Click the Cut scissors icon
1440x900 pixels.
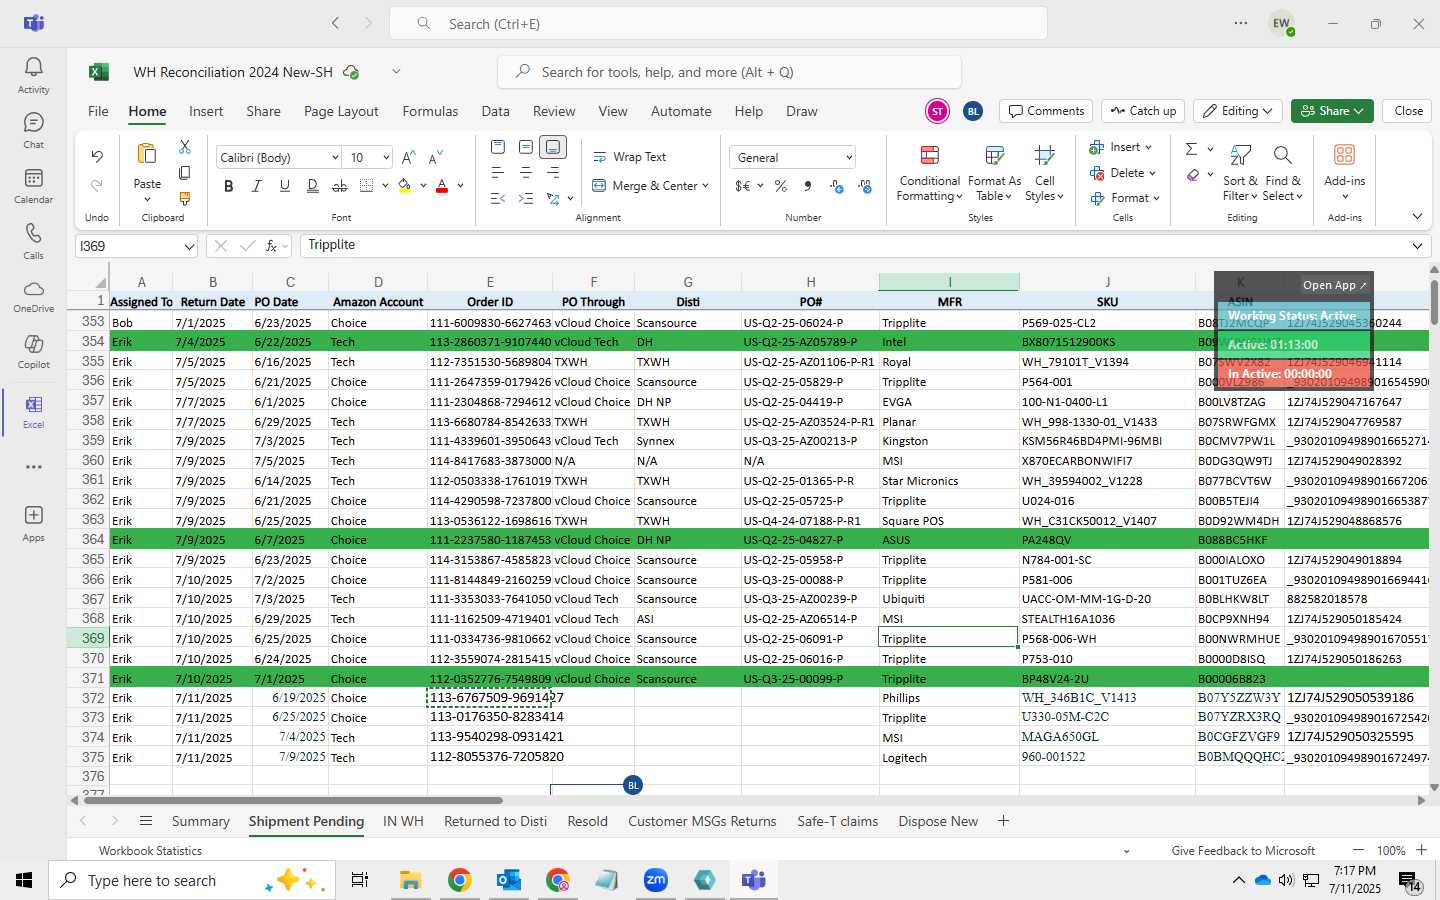pos(185,147)
